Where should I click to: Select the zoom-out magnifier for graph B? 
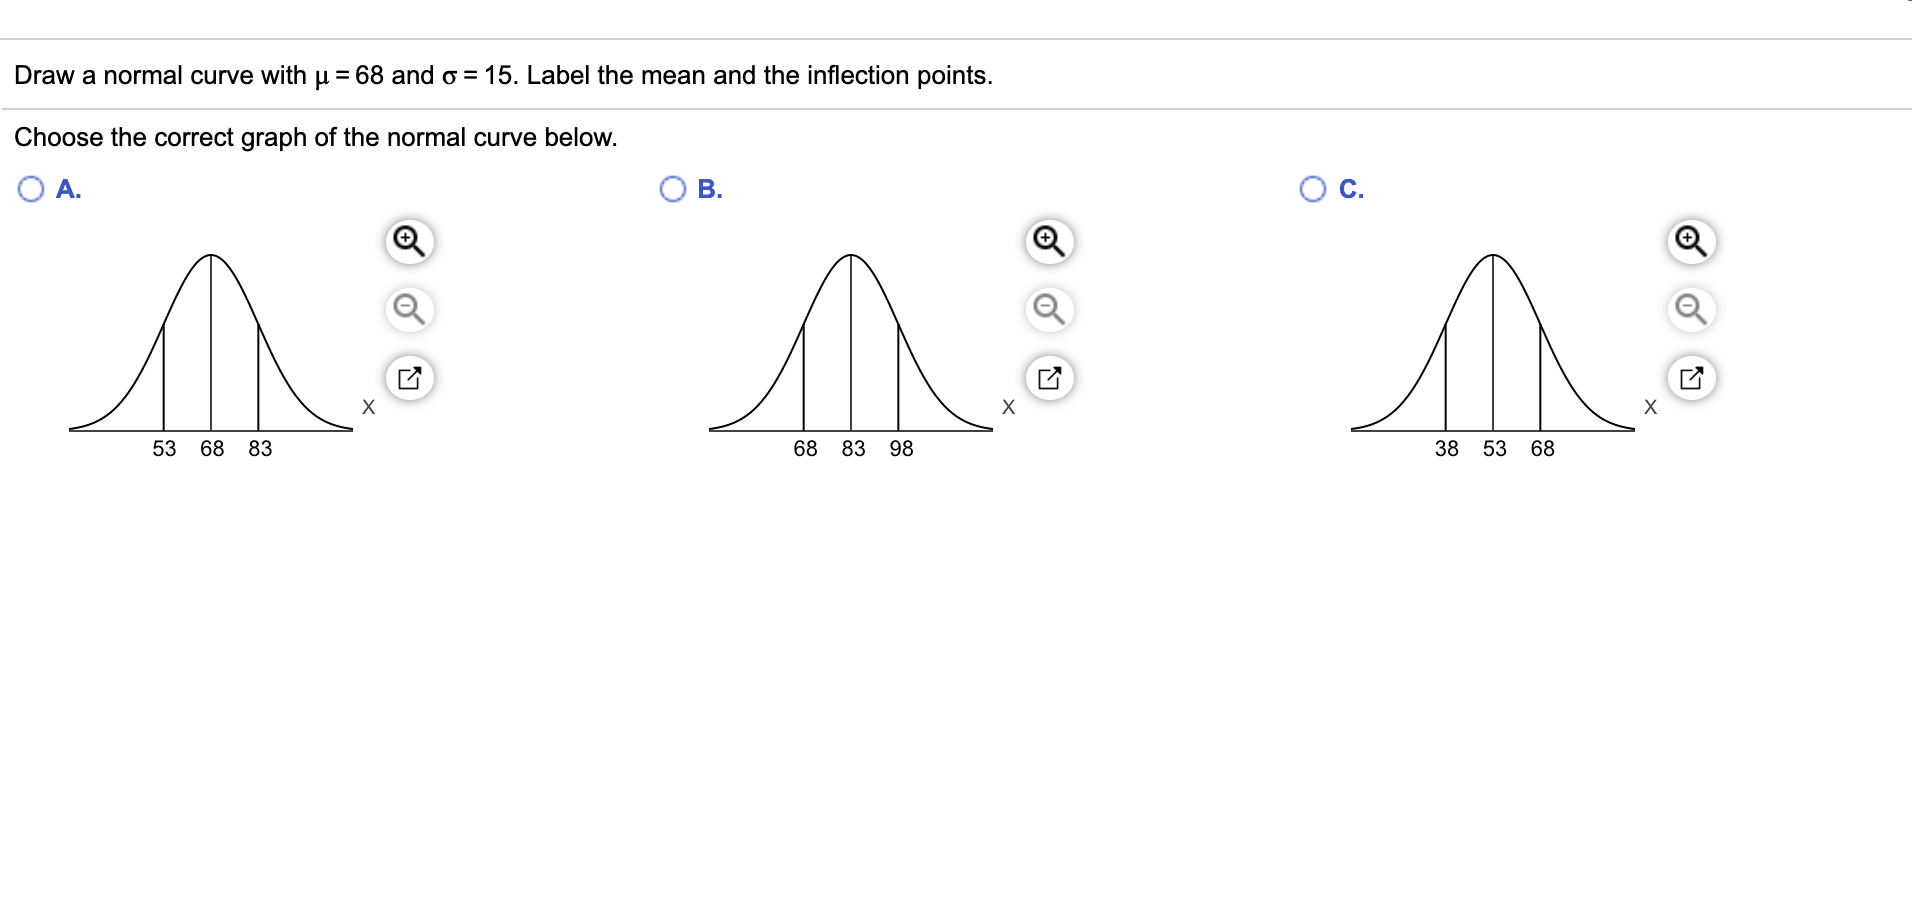click(x=1049, y=310)
